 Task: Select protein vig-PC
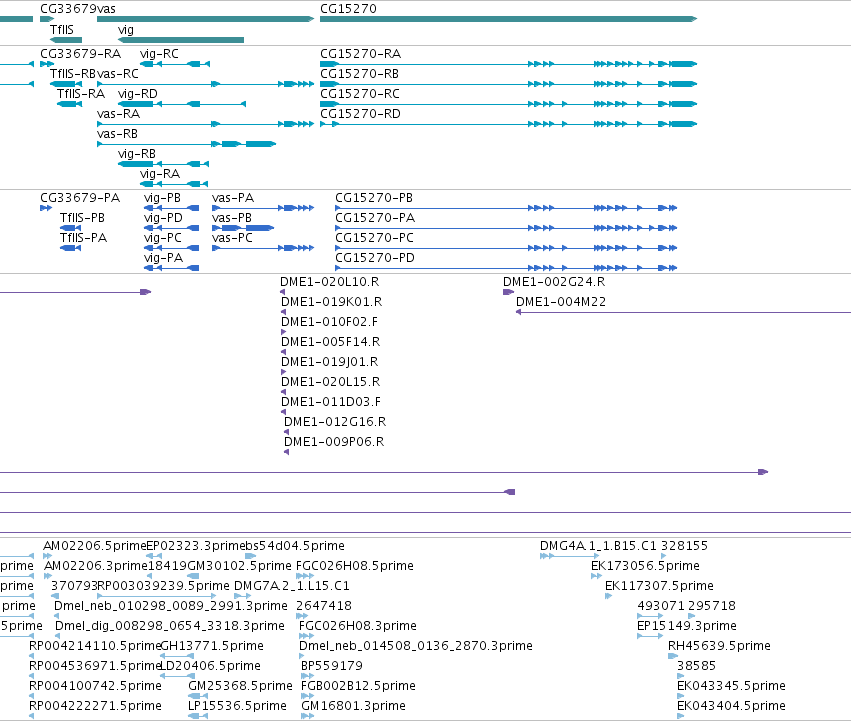pyautogui.click(x=162, y=238)
